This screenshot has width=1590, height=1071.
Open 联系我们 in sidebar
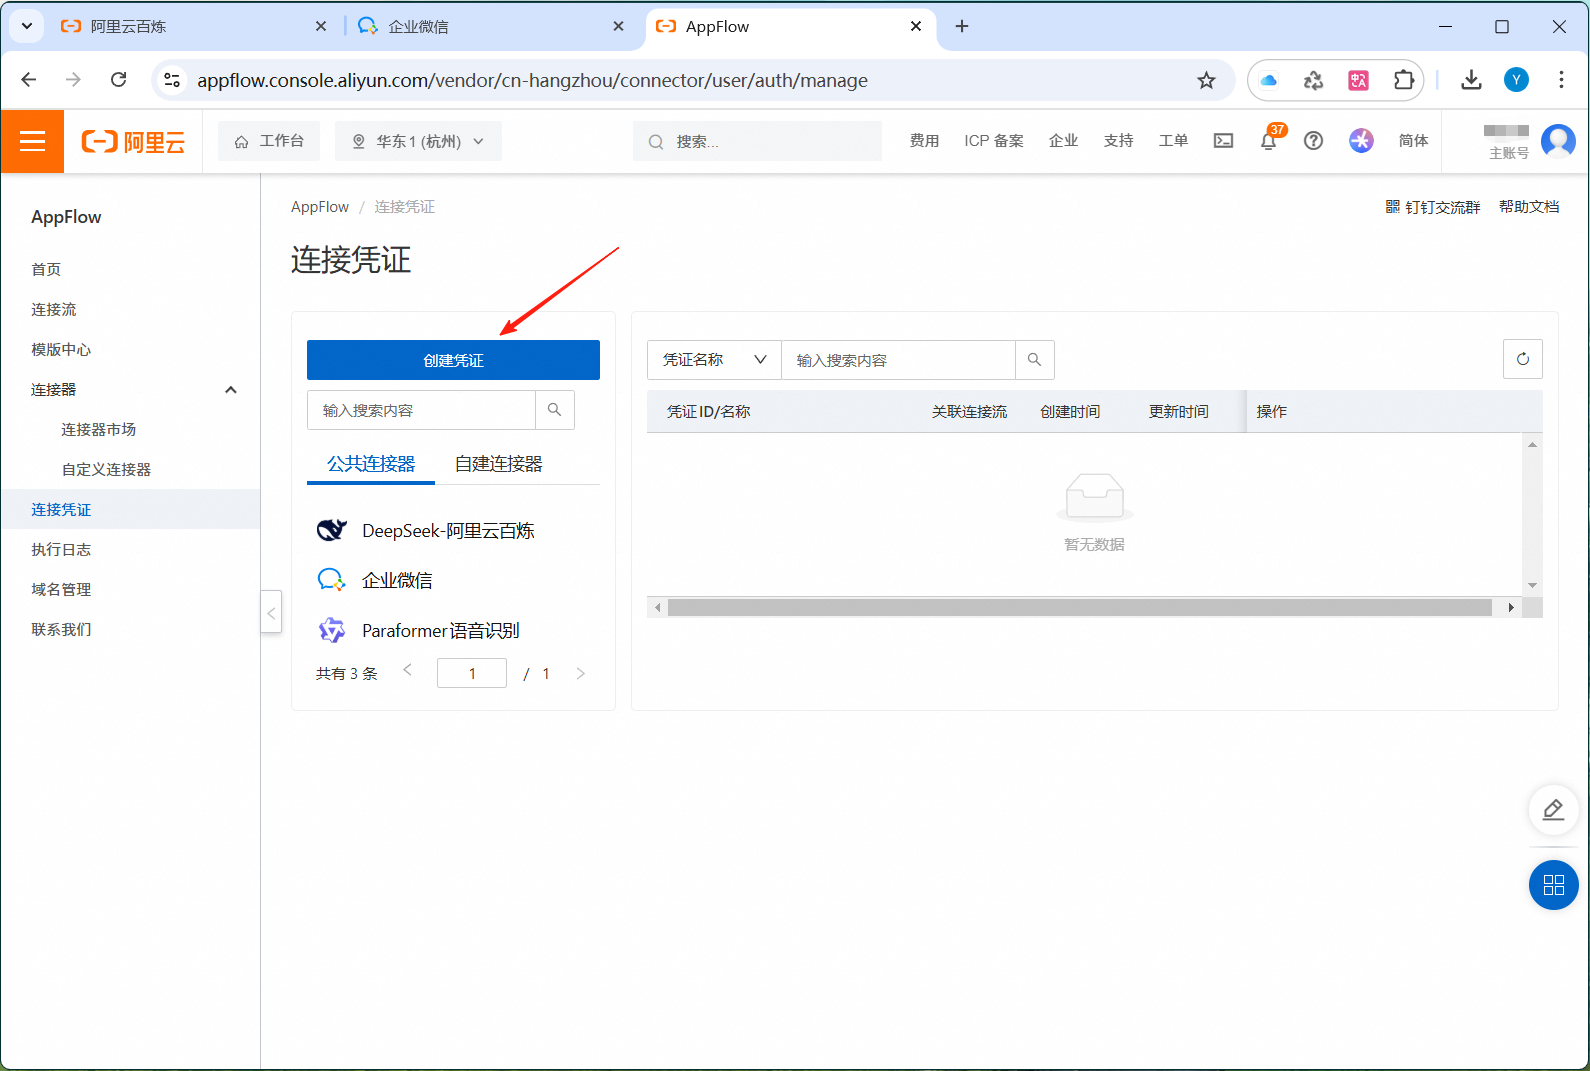pyautogui.click(x=61, y=630)
